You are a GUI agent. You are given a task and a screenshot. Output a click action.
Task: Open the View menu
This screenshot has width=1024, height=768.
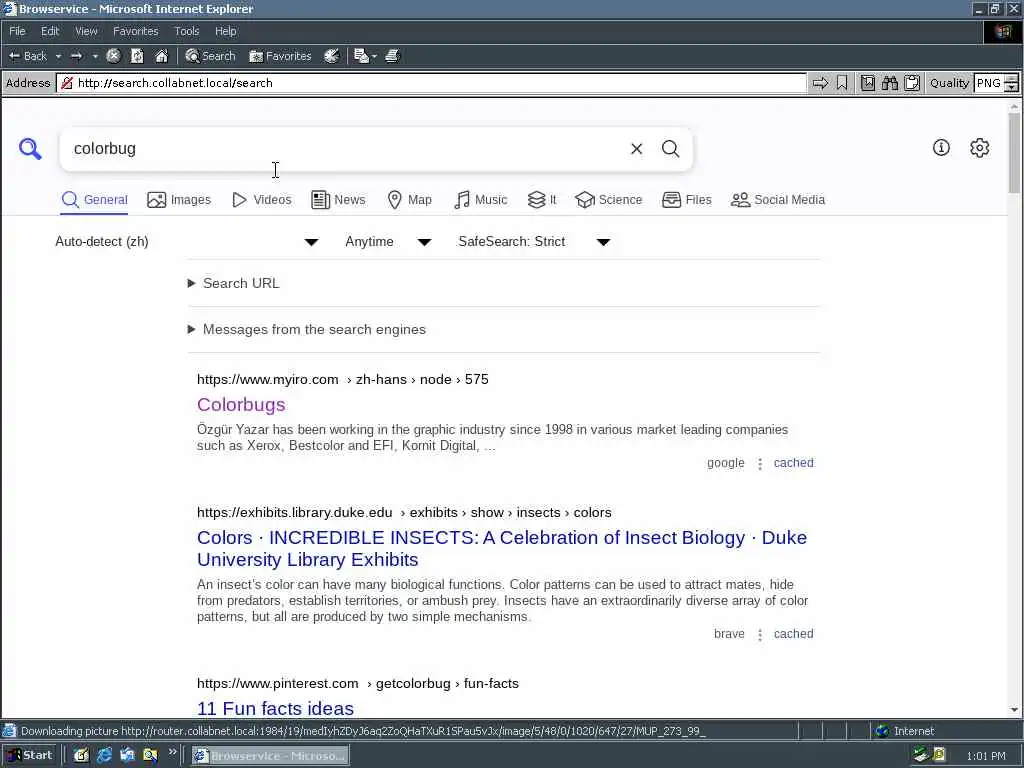pyautogui.click(x=86, y=31)
